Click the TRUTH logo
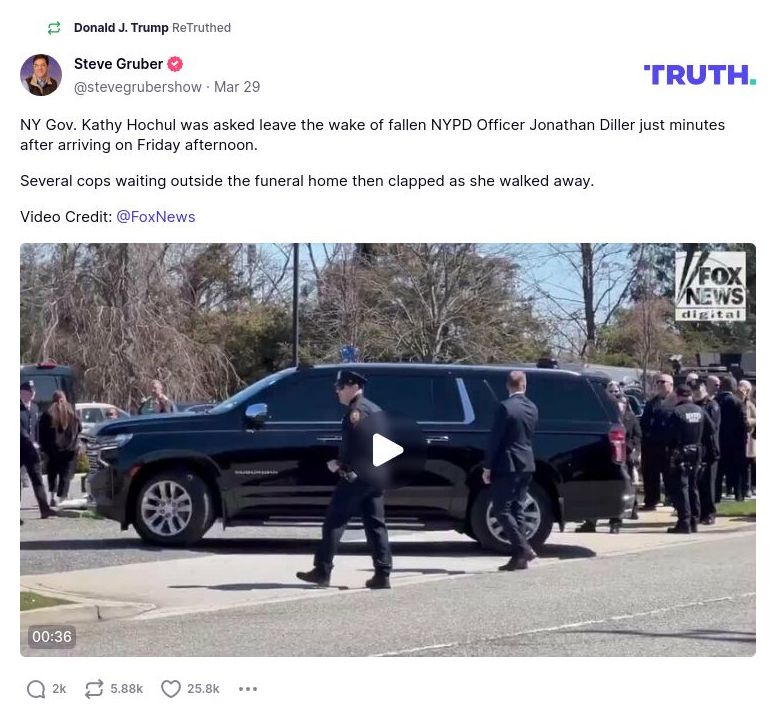 point(700,75)
